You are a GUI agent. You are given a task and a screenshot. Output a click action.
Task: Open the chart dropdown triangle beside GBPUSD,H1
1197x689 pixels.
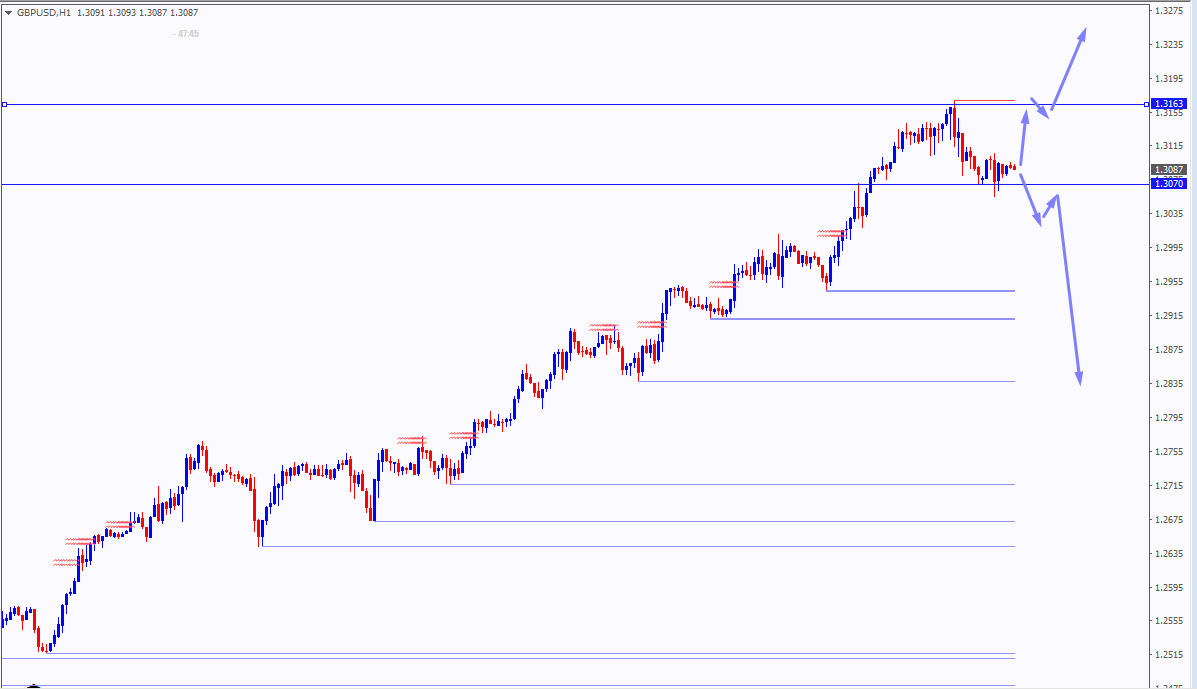8,13
